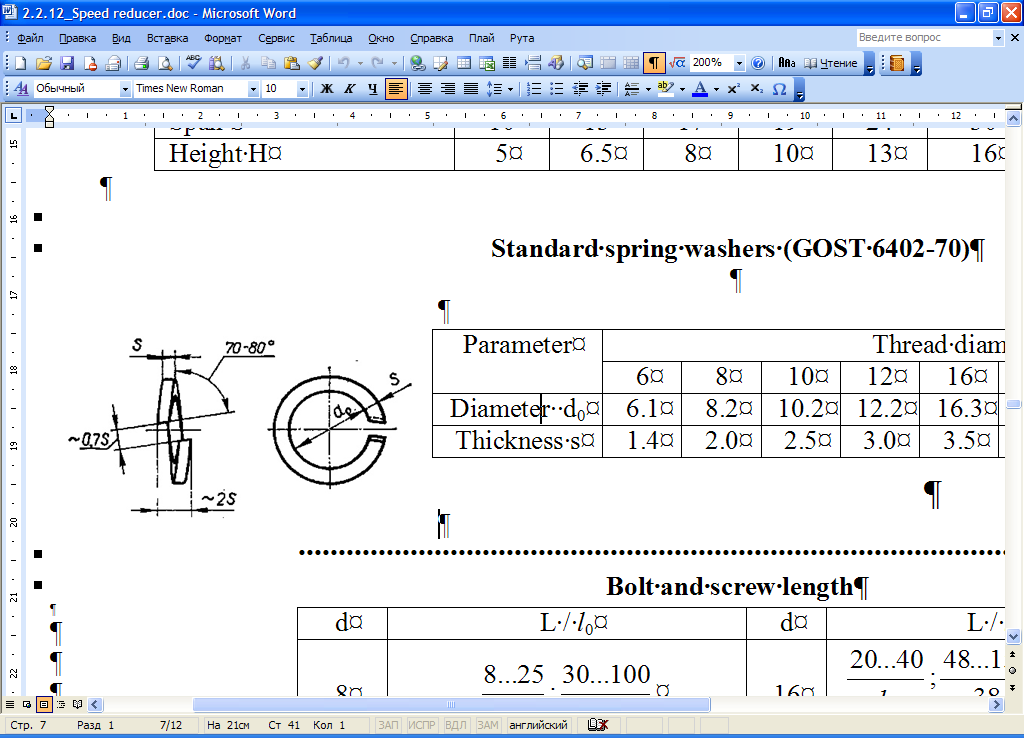This screenshot has height=738, width=1024.
Task: Open the Таблица menu
Action: (x=331, y=38)
